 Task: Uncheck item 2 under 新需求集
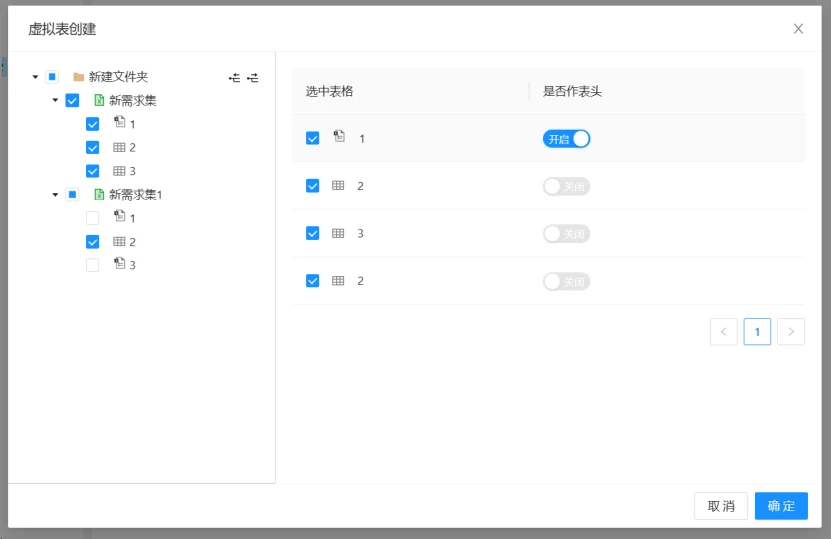92,147
